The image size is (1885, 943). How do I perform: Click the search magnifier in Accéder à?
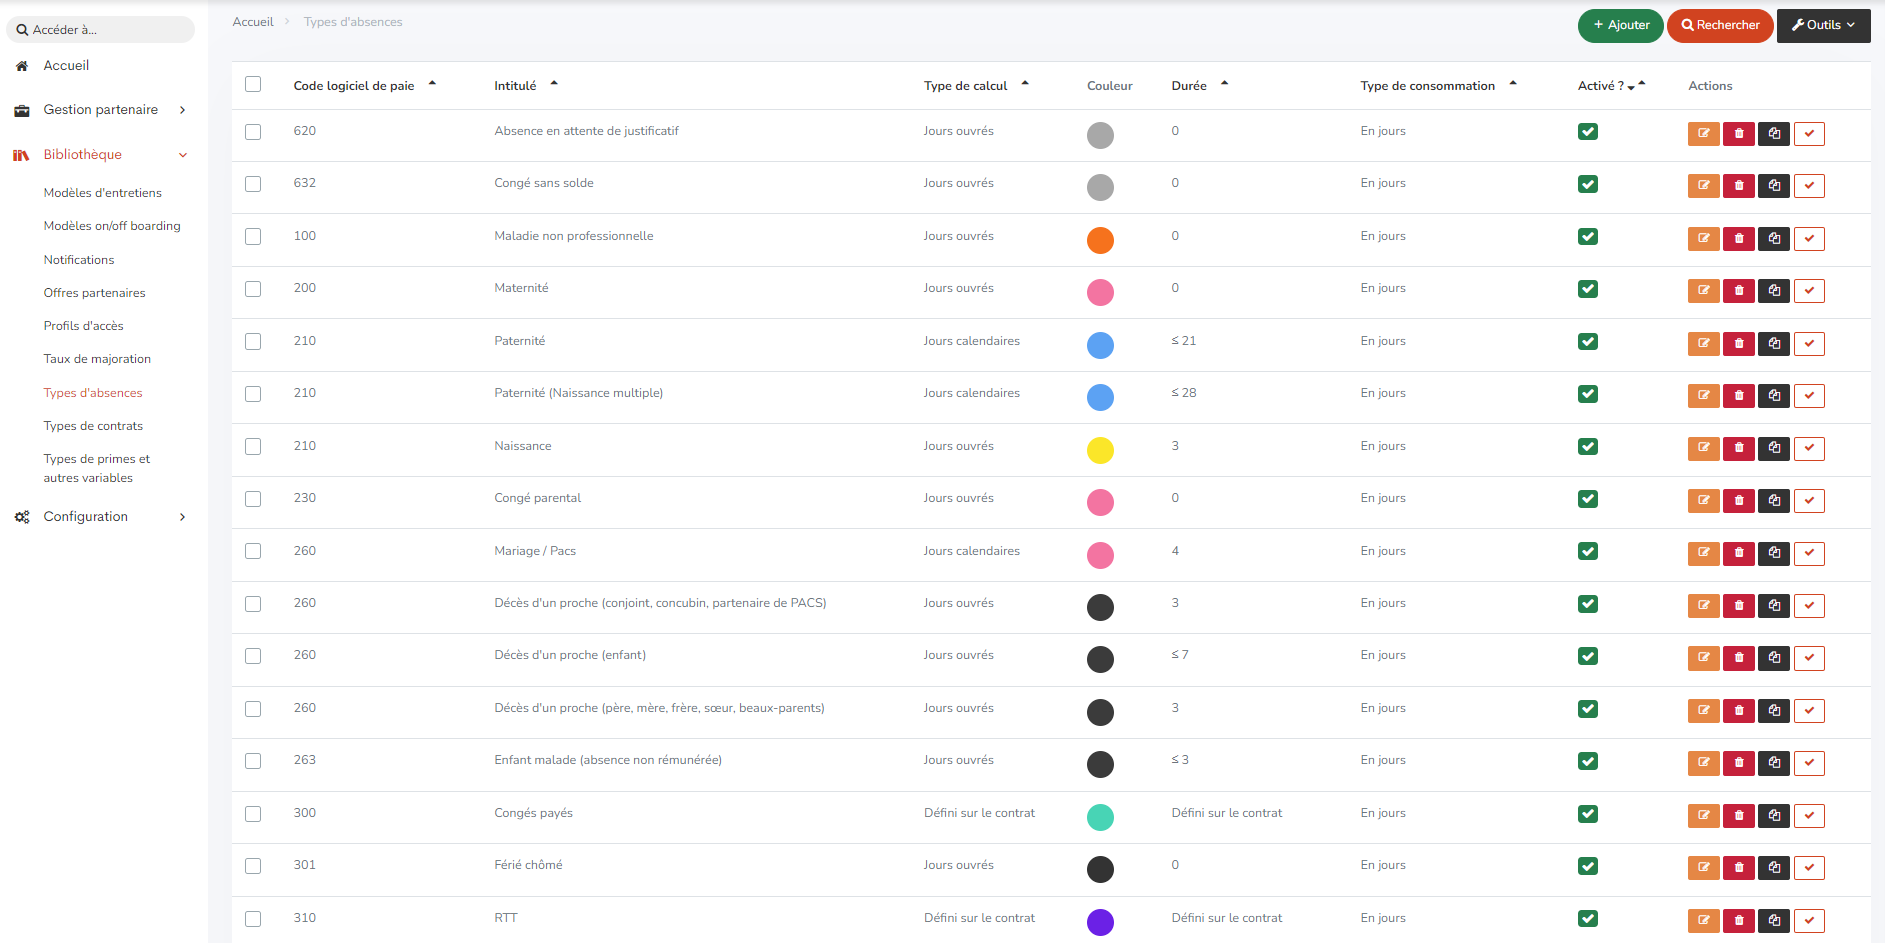coord(22,30)
